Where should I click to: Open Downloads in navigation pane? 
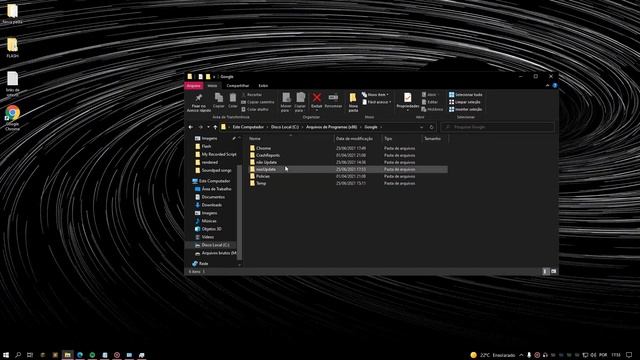pyautogui.click(x=209, y=205)
